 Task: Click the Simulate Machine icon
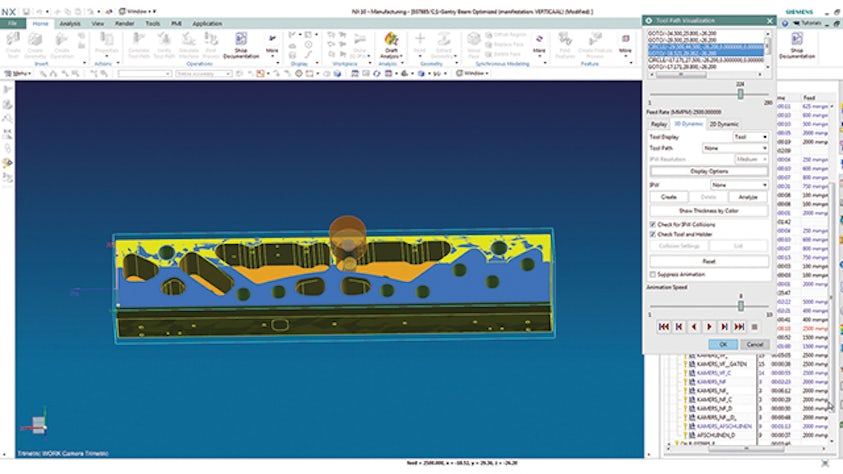coord(189,46)
